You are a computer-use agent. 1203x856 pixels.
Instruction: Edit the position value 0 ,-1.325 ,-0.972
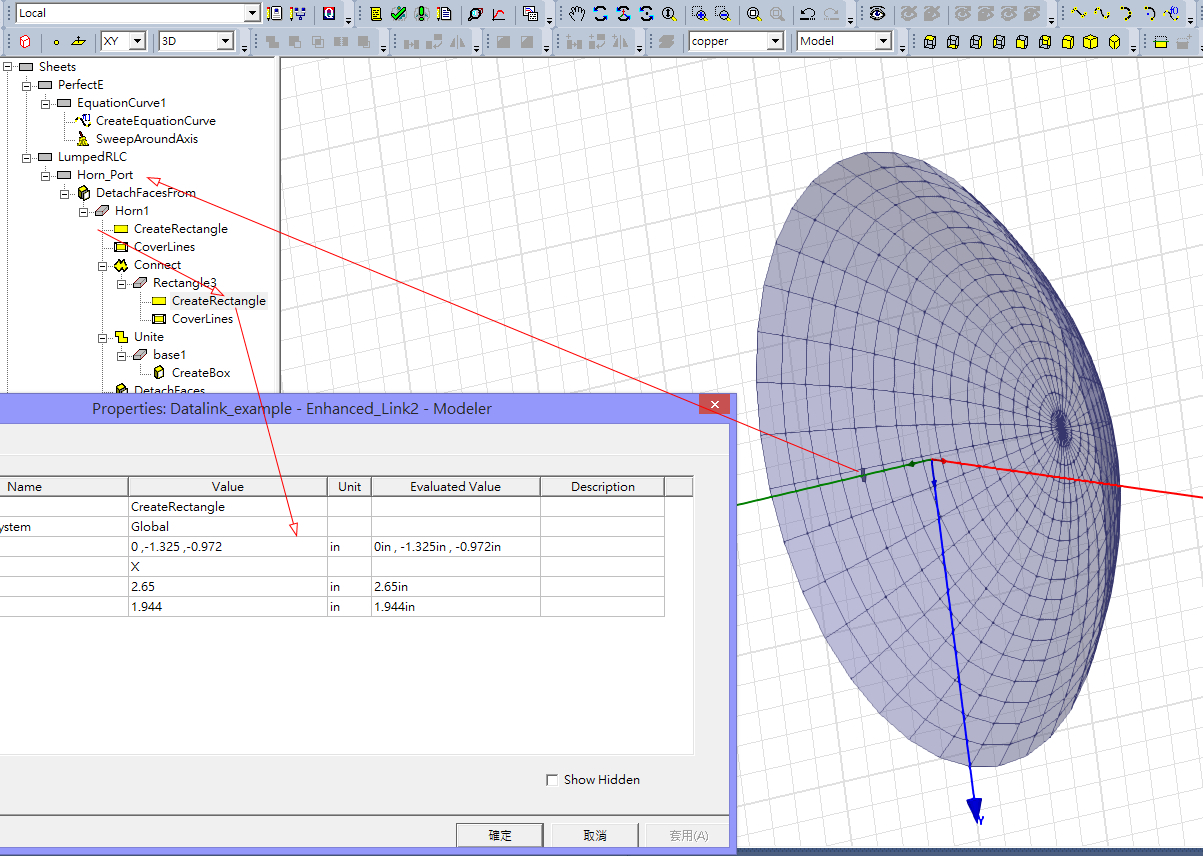(x=228, y=547)
